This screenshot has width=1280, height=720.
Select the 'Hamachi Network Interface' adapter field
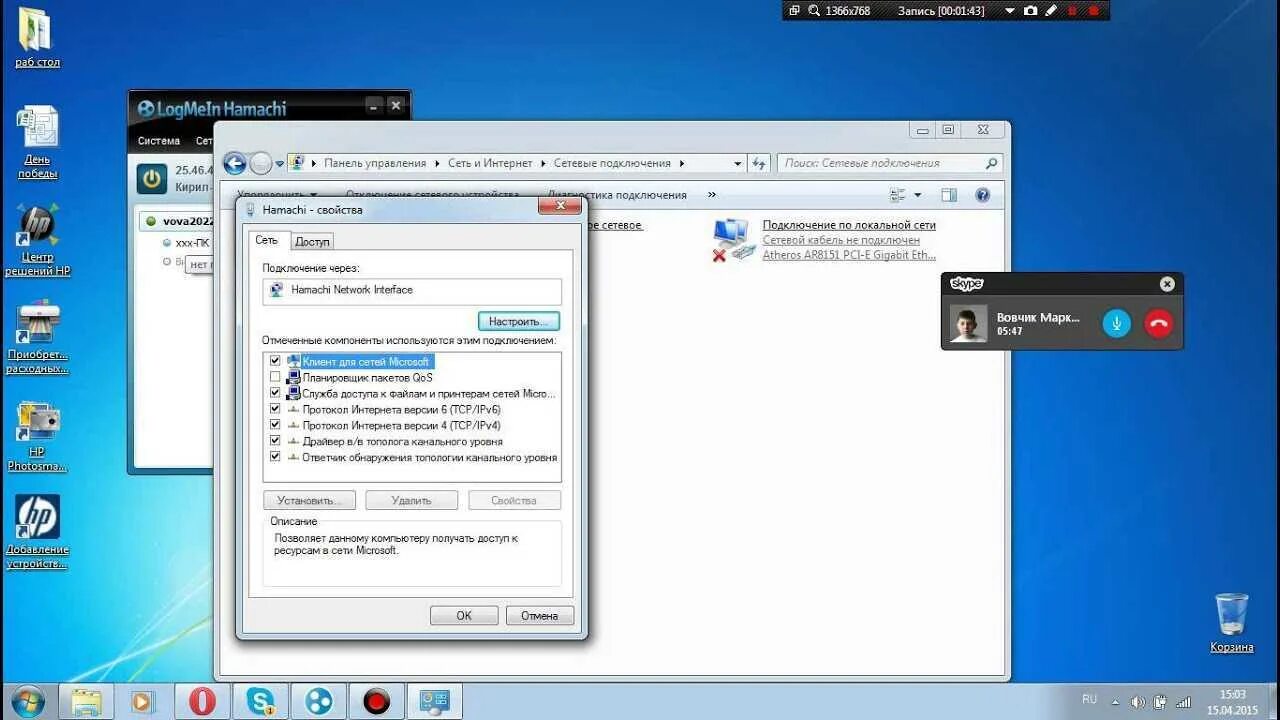click(x=412, y=290)
